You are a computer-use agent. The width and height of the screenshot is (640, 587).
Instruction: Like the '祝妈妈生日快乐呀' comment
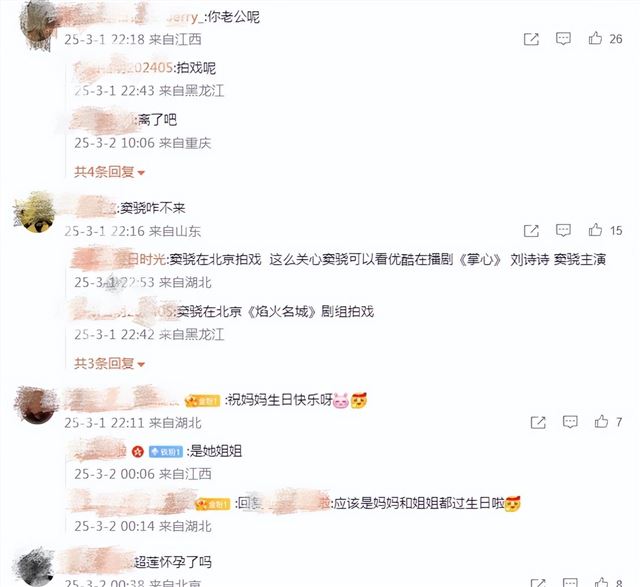tap(601, 421)
